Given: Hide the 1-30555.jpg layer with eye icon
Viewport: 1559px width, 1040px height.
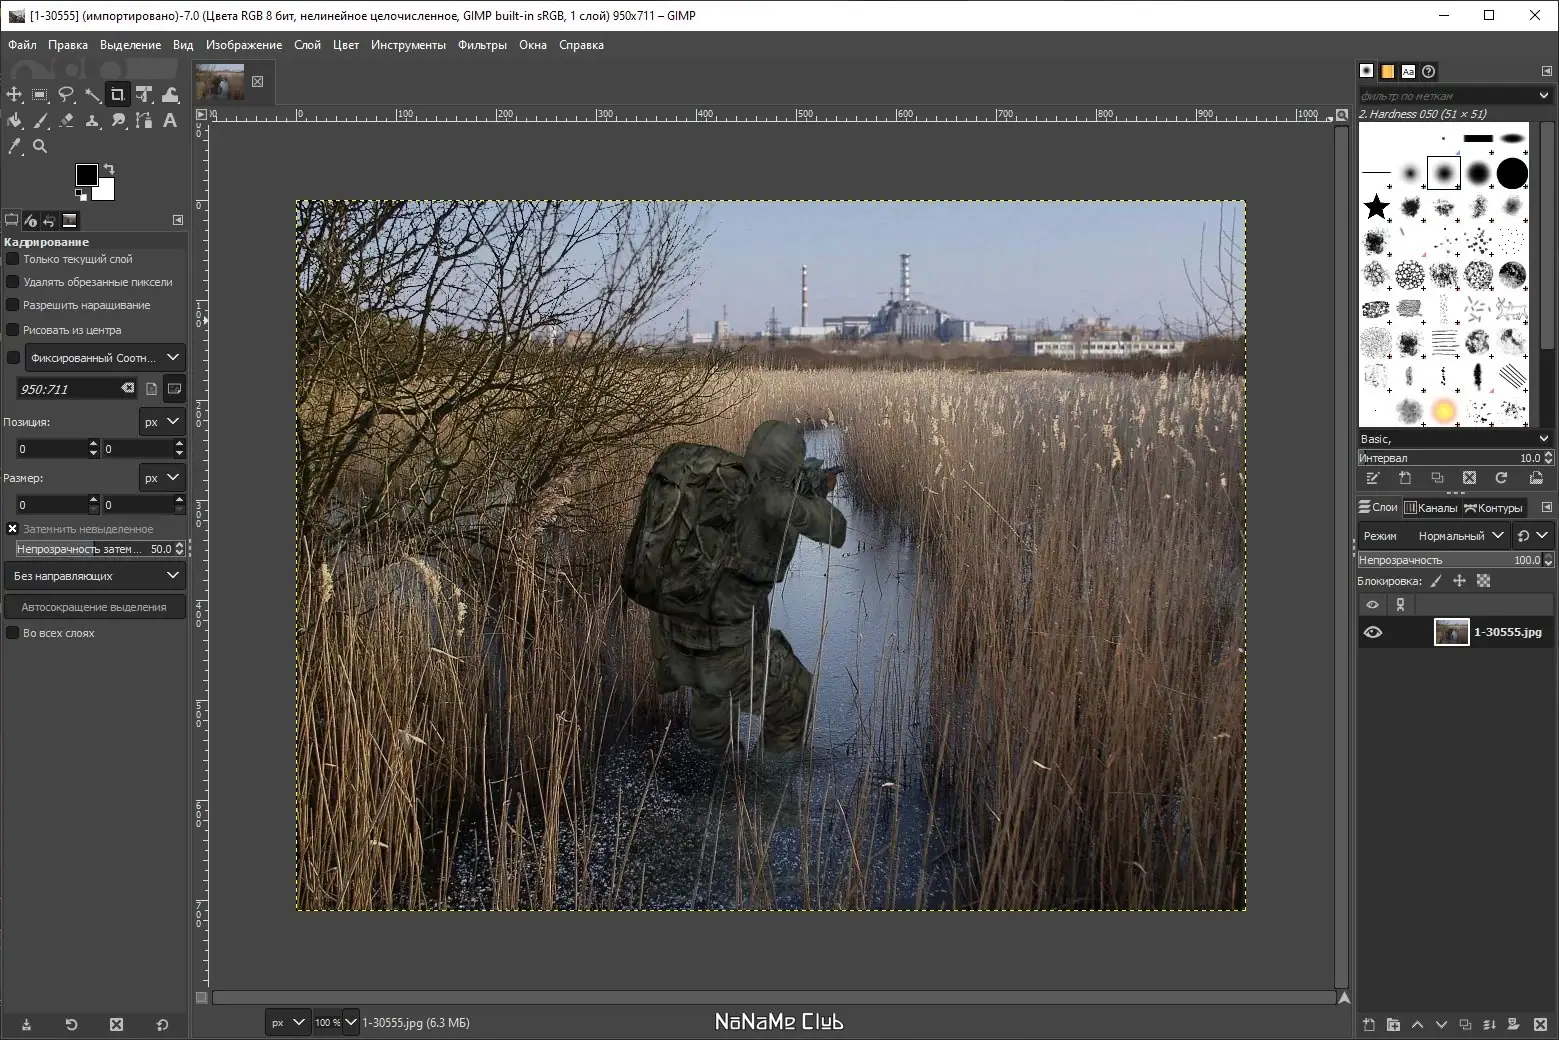Looking at the screenshot, I should [x=1373, y=632].
